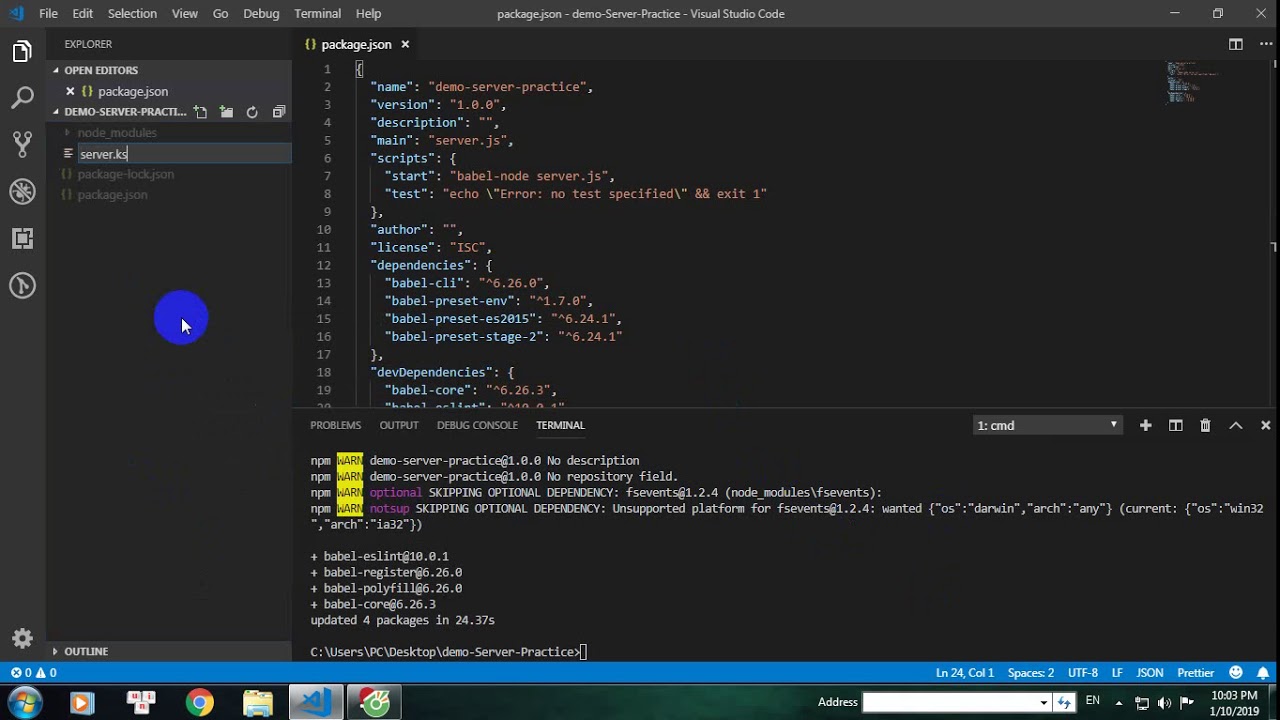Split the terminal panel
Screen dimensions: 1280x720
coord(1176,425)
